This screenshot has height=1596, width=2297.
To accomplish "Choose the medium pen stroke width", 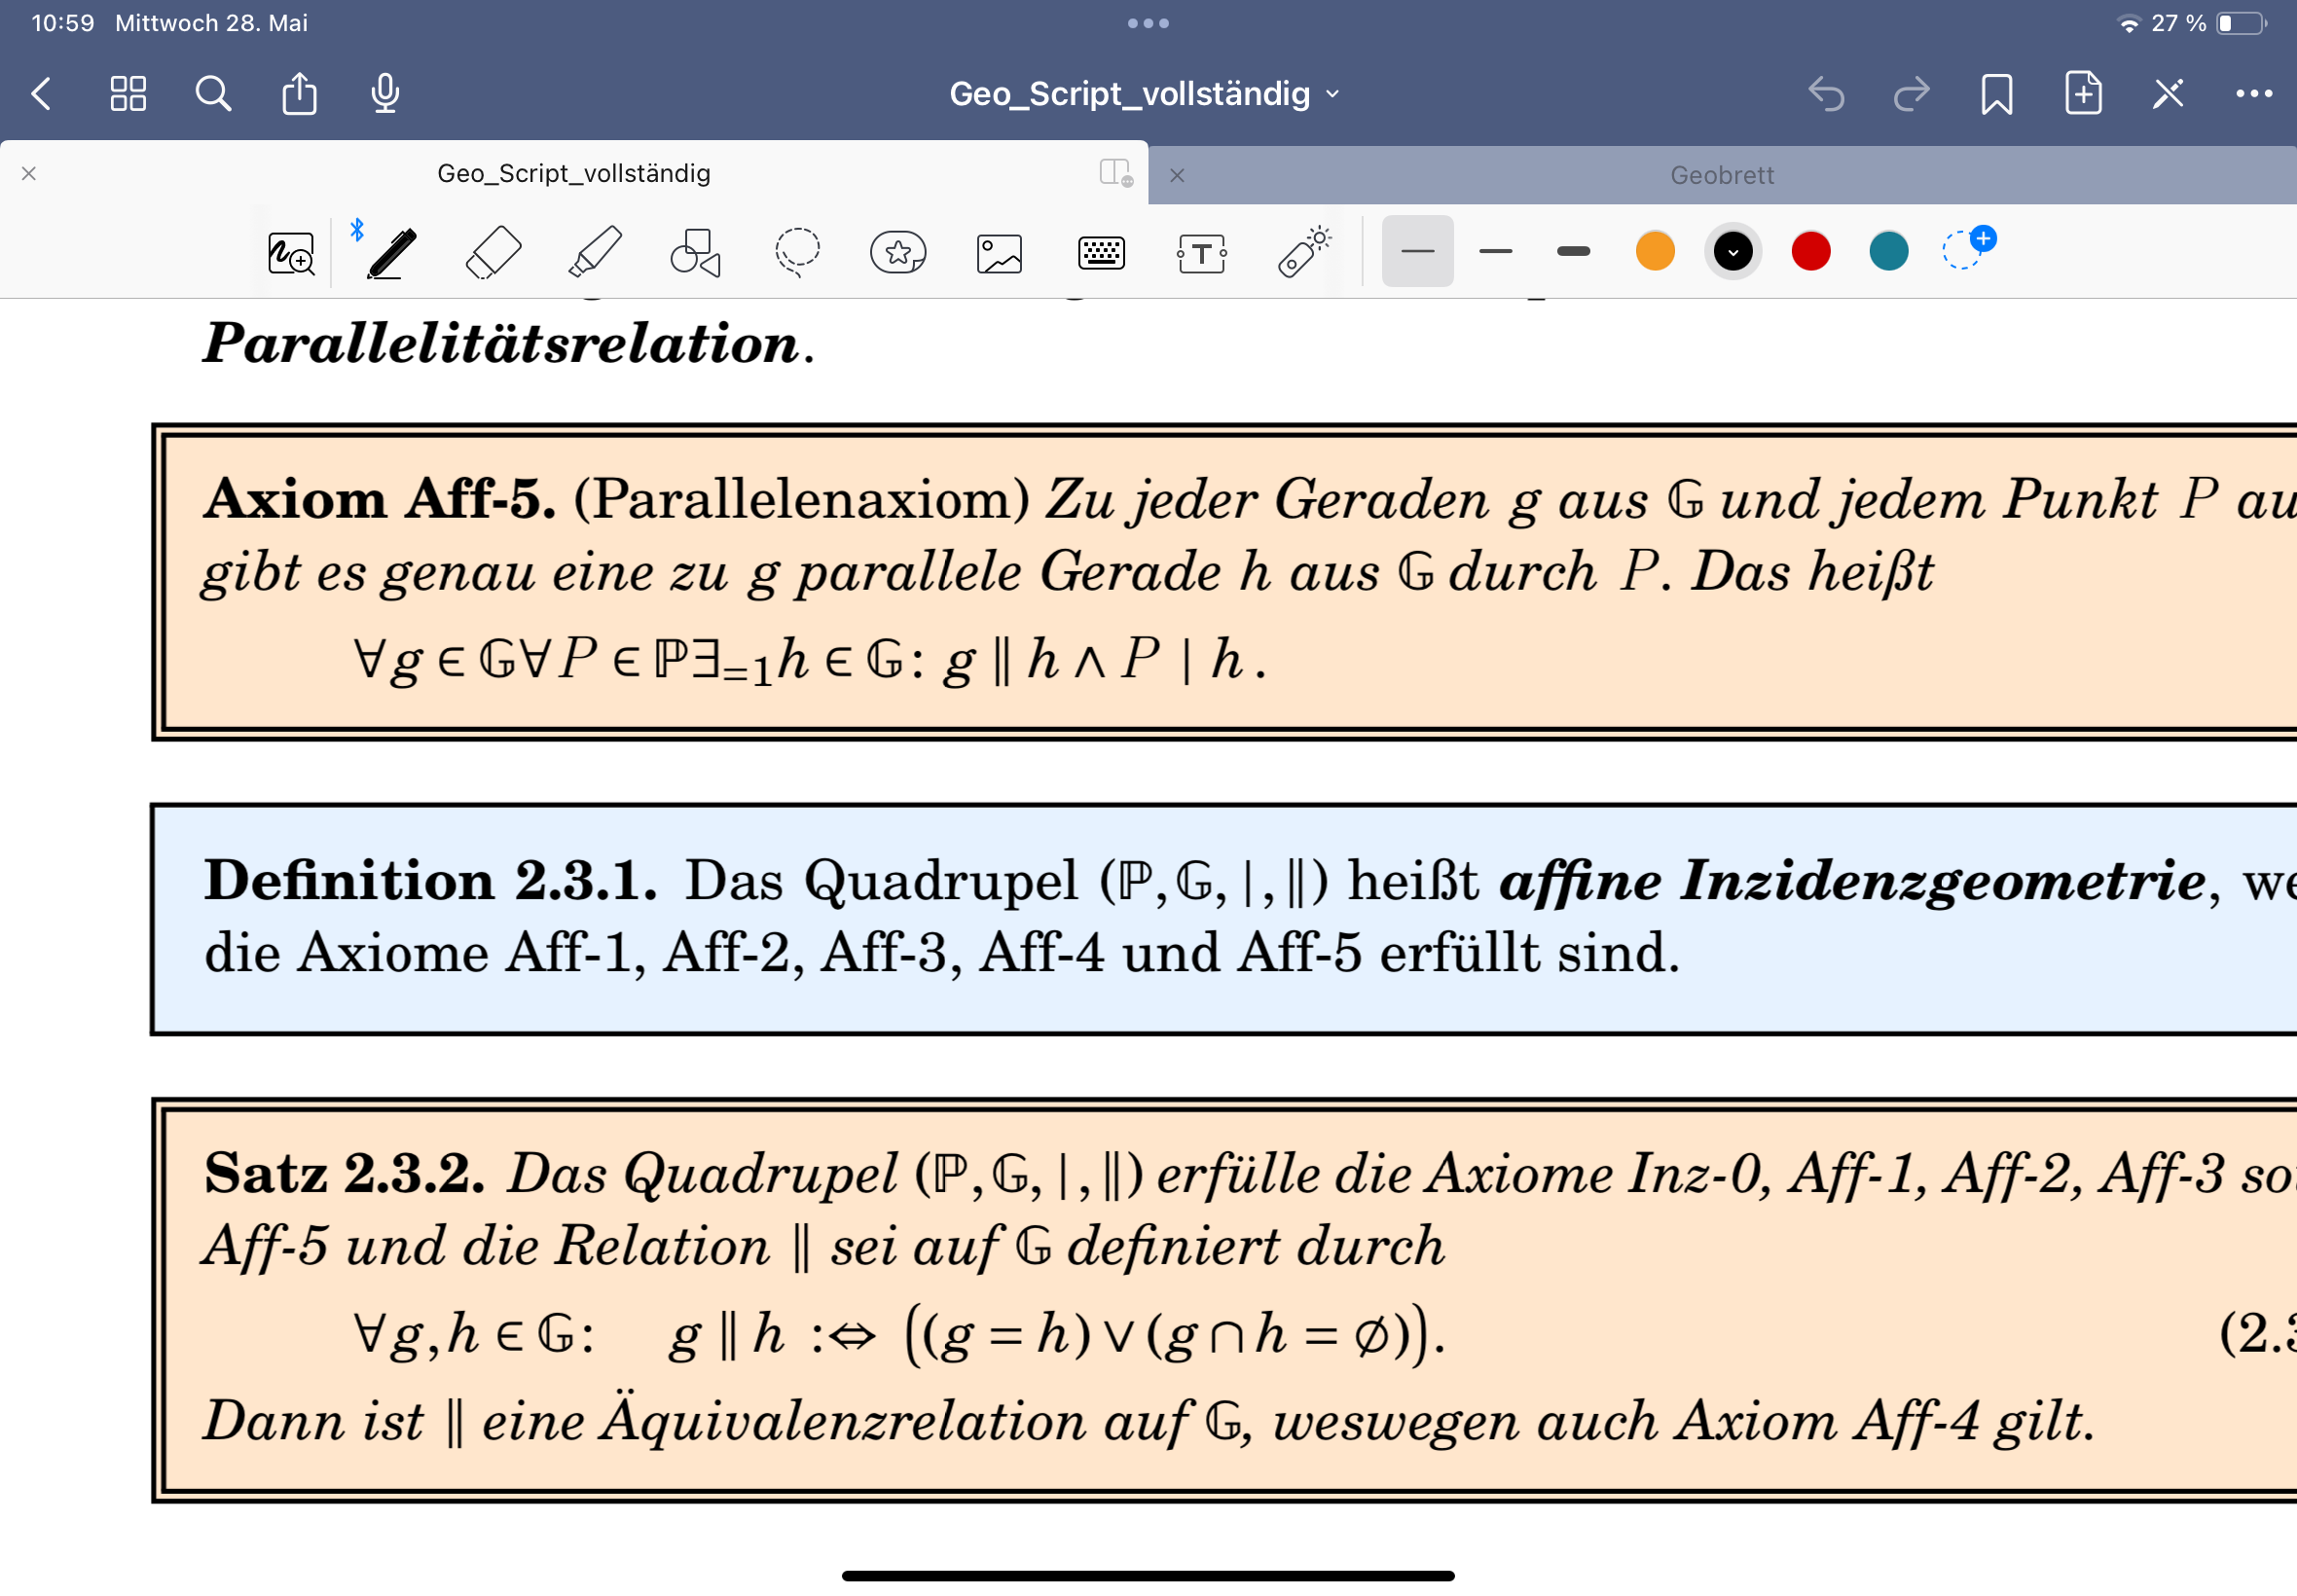I will [1495, 251].
